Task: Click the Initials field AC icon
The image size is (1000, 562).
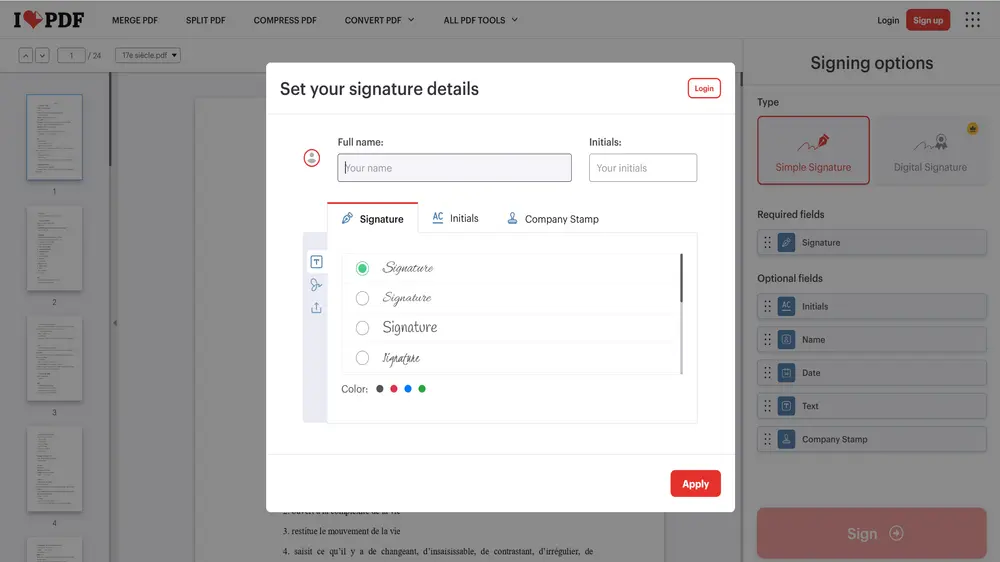Action: point(786,306)
